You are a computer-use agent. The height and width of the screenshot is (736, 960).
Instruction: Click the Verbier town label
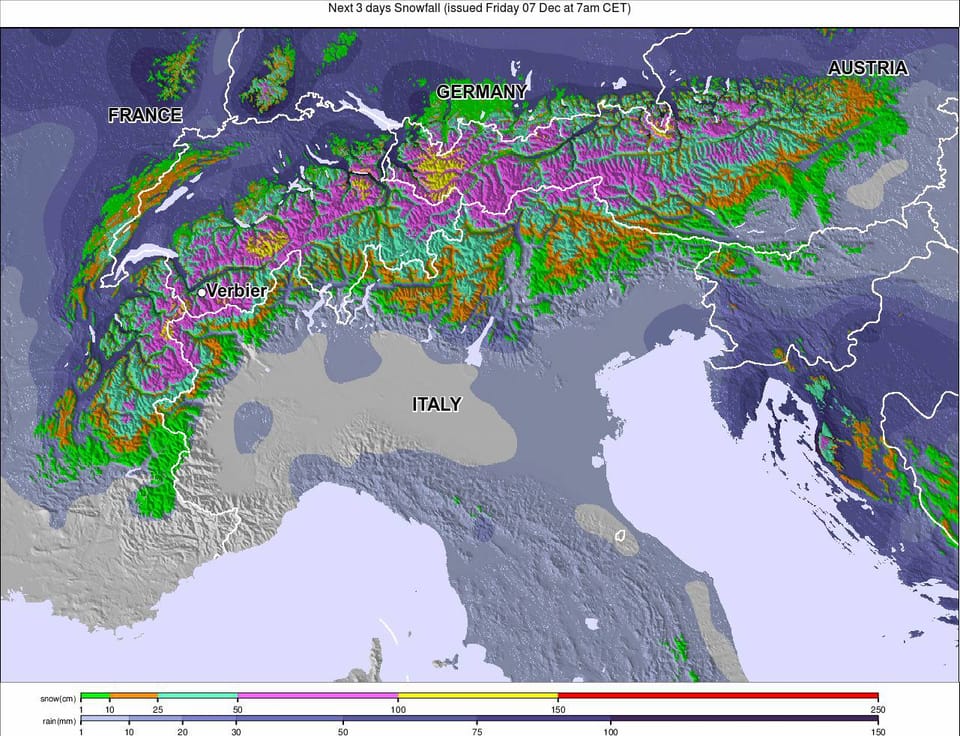coord(237,291)
